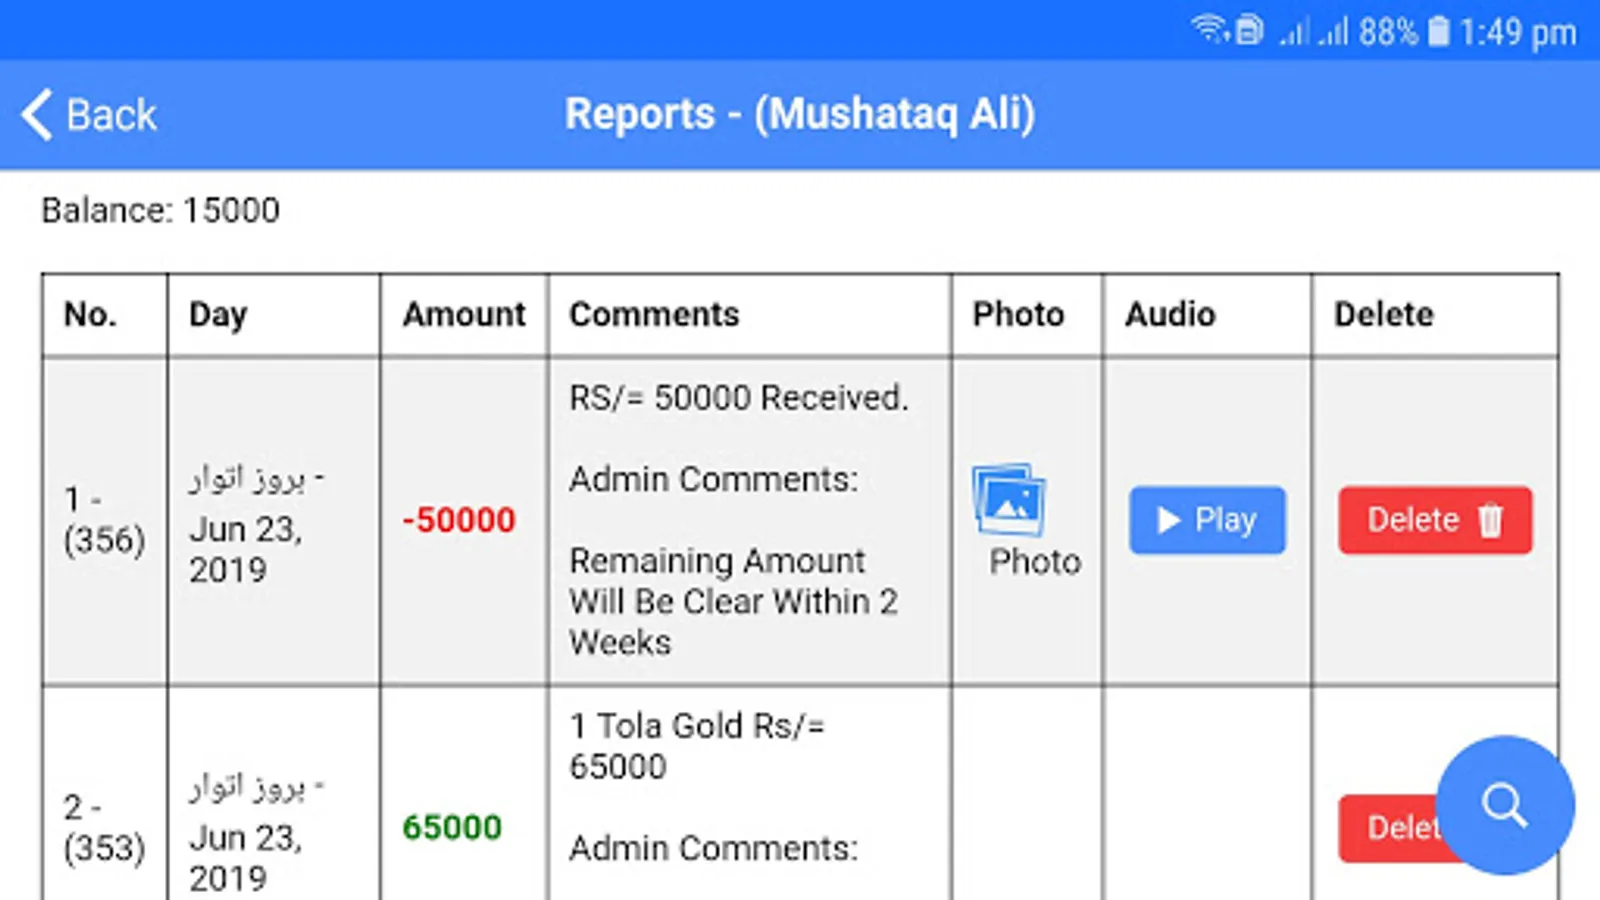The image size is (1600, 900).
Task: Tap the Reports - (Mushataq Ali) title
Action: 799,114
